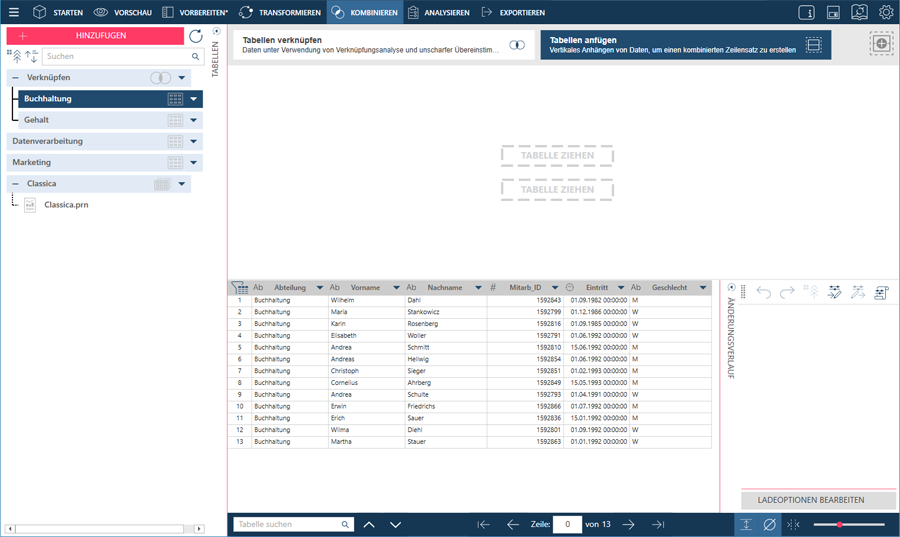Open the Eintritt column dropdown
The width and height of the screenshot is (900, 537).
tap(621, 287)
